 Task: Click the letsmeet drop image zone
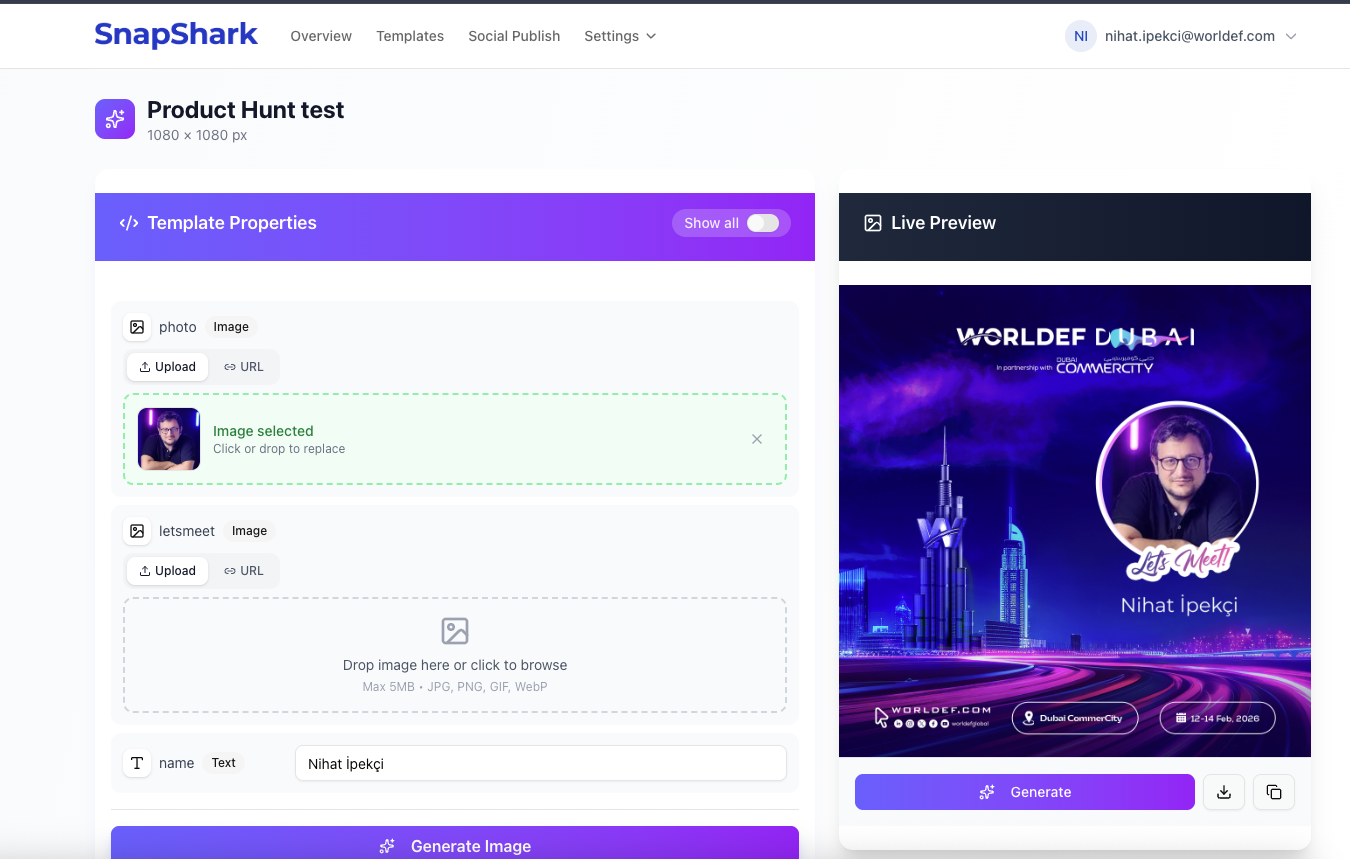[x=455, y=655]
